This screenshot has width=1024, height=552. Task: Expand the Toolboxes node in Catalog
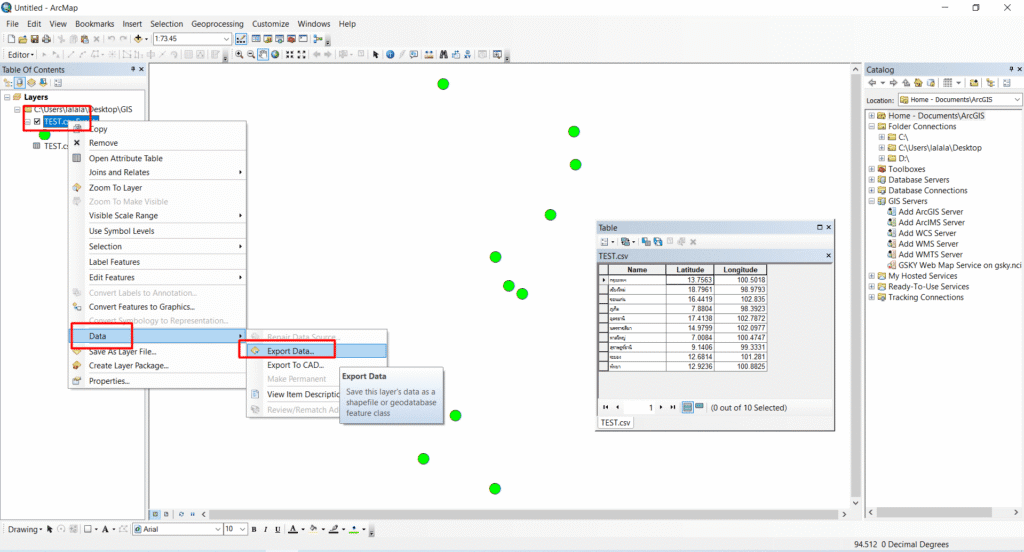(x=871, y=169)
